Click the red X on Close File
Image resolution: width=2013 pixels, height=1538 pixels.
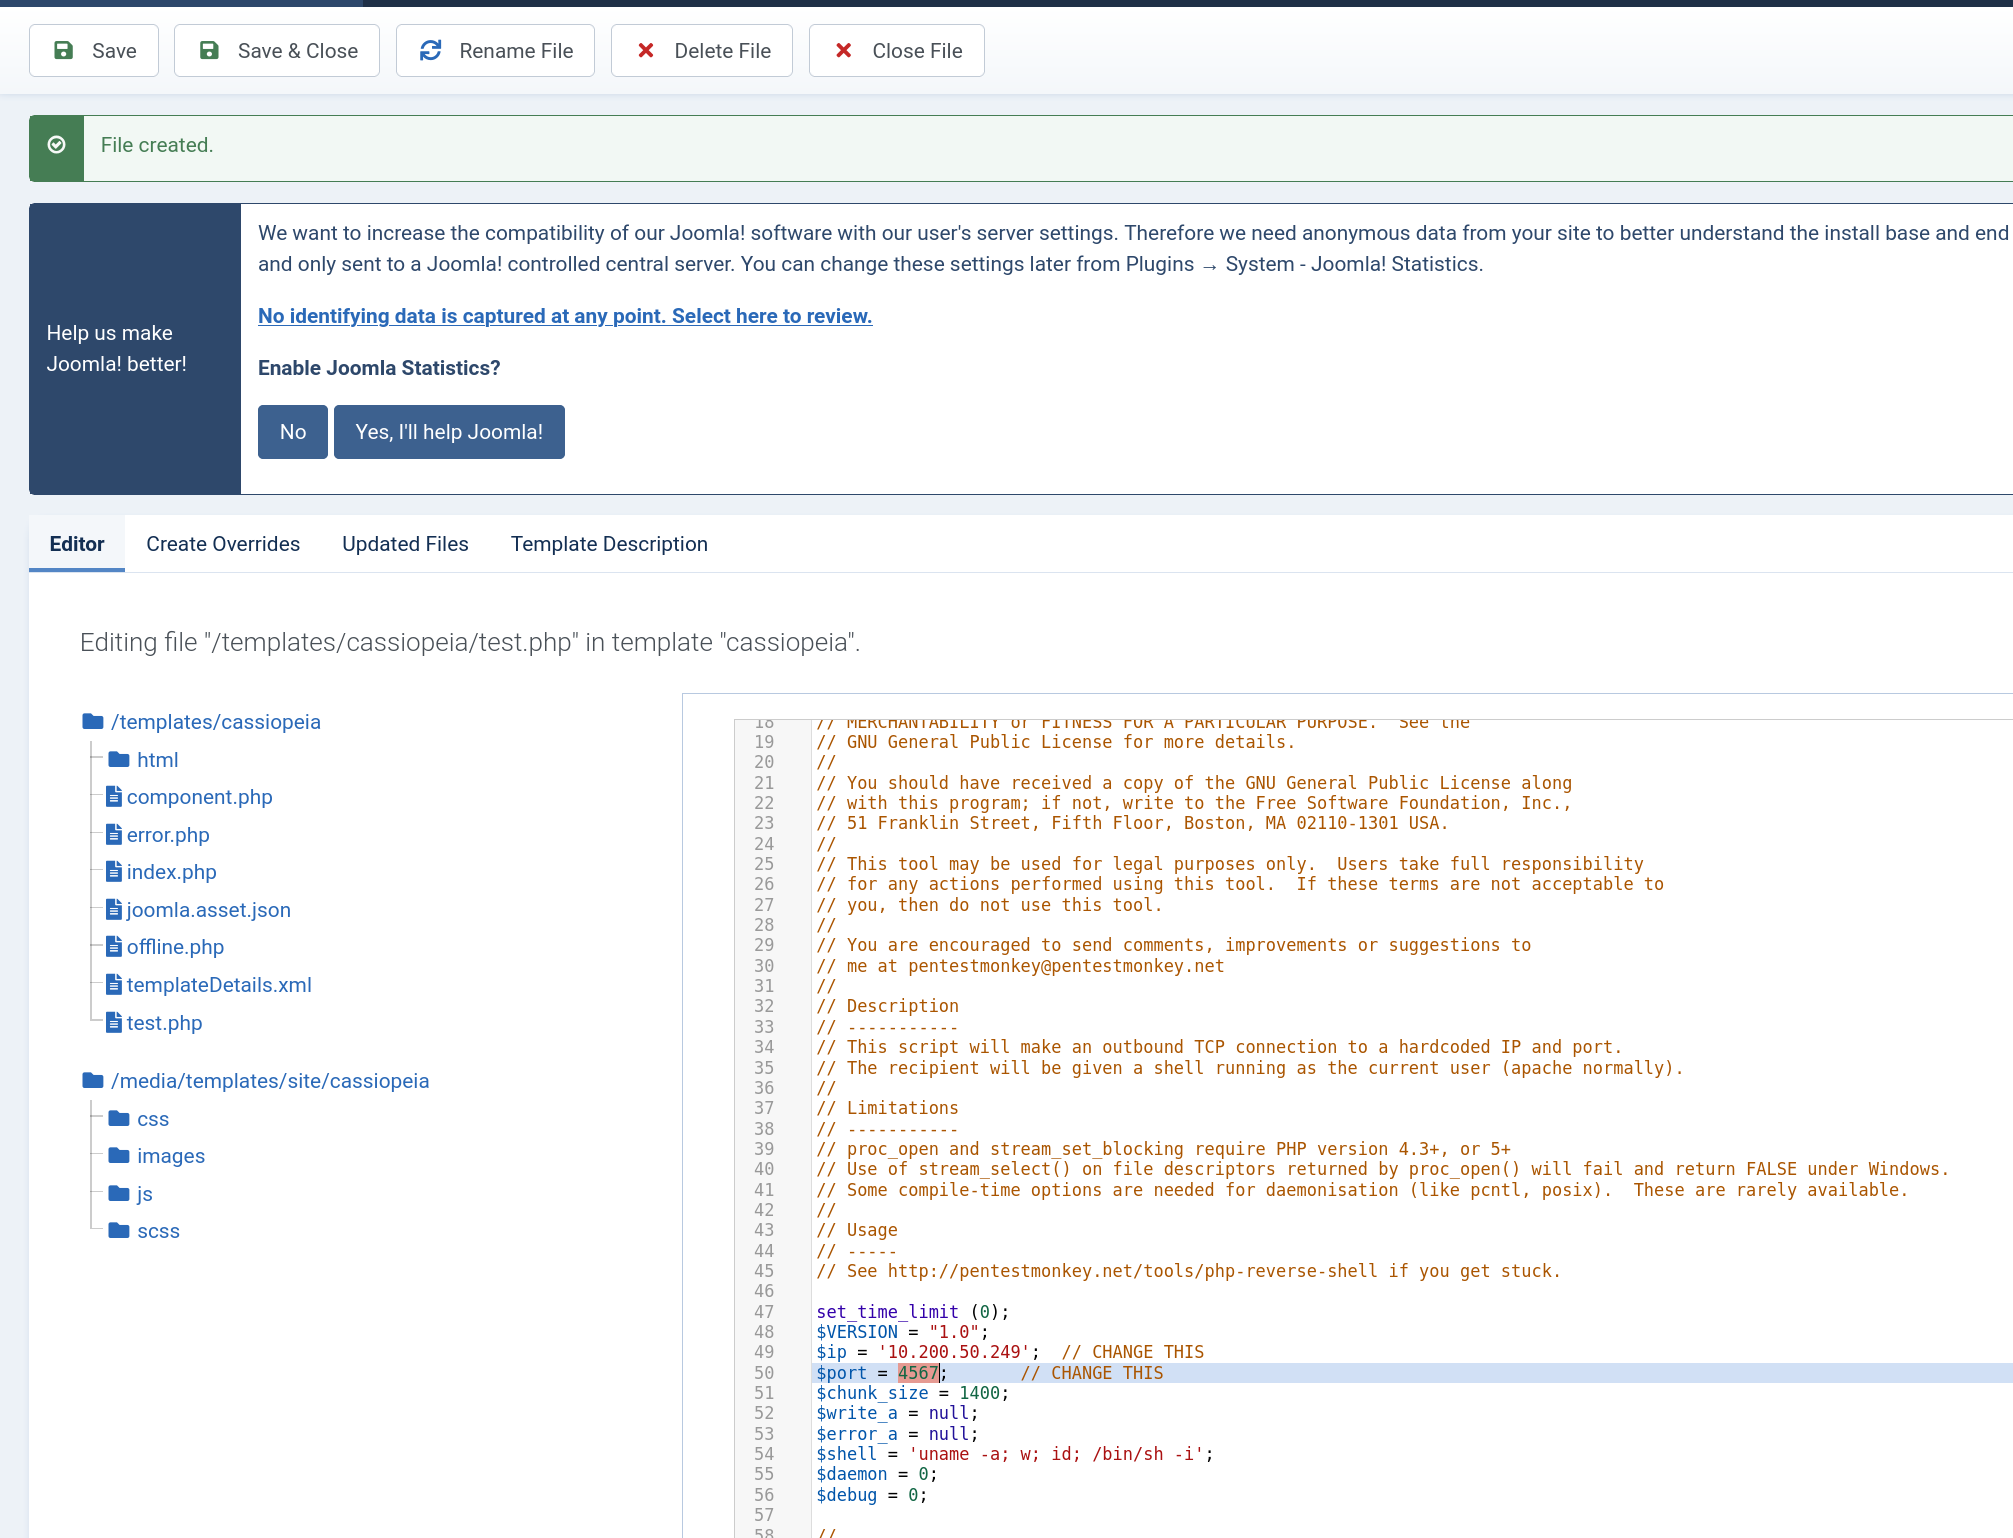coord(844,50)
